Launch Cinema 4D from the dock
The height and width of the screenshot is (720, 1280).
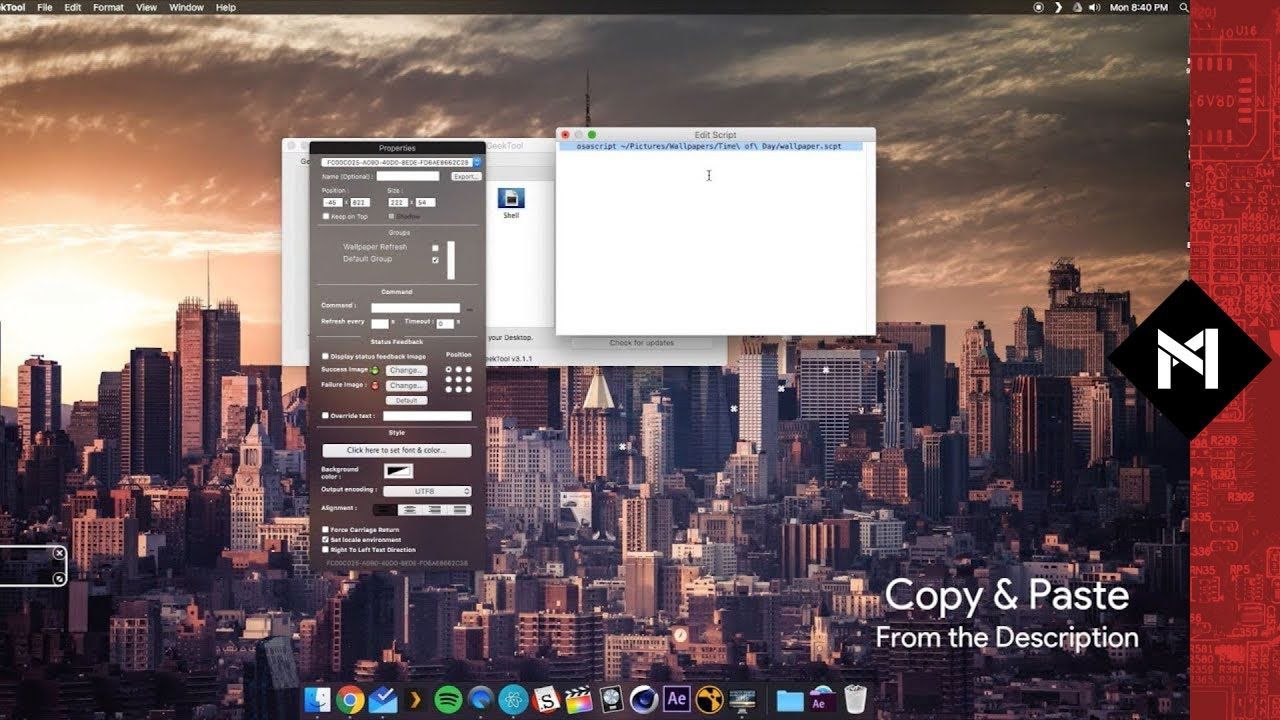tap(644, 699)
